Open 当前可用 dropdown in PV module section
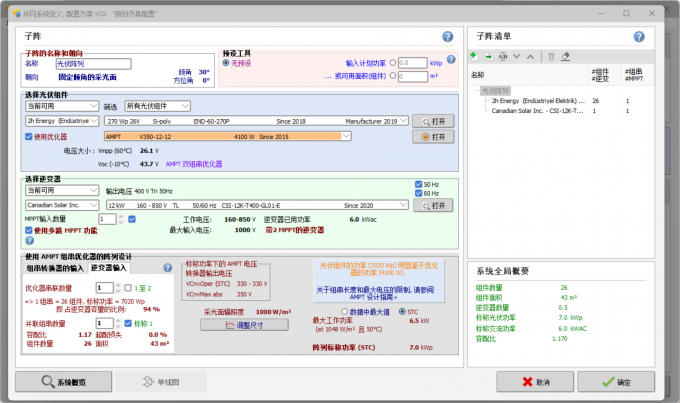This screenshot has width=680, height=403. click(62, 106)
